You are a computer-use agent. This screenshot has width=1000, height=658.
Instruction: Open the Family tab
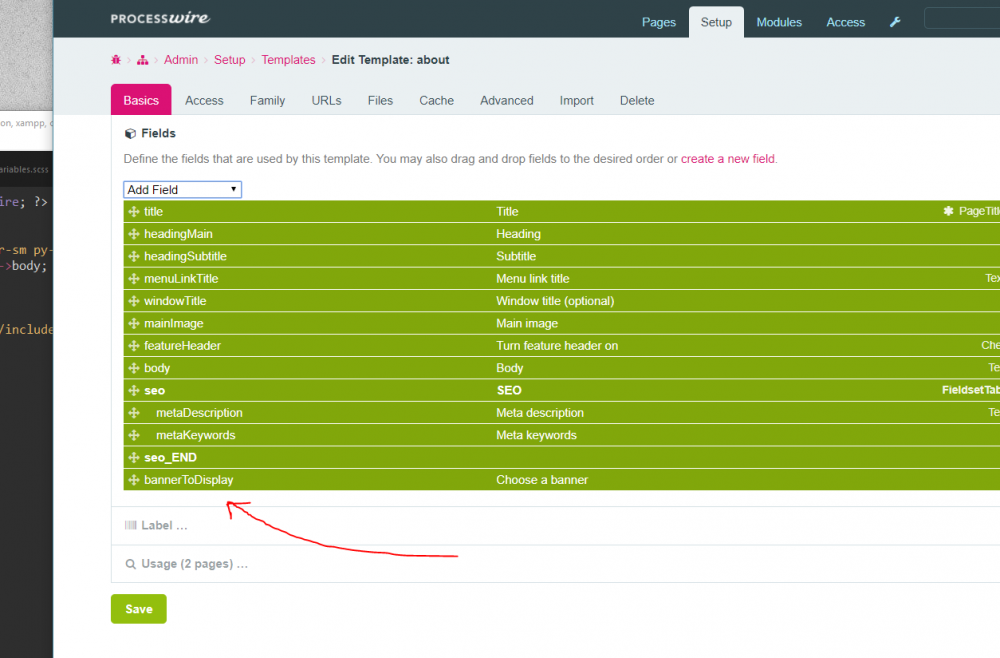267,101
